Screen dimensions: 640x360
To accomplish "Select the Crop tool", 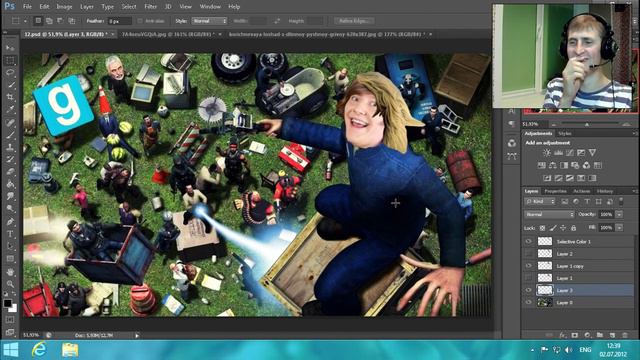I will click(10, 97).
